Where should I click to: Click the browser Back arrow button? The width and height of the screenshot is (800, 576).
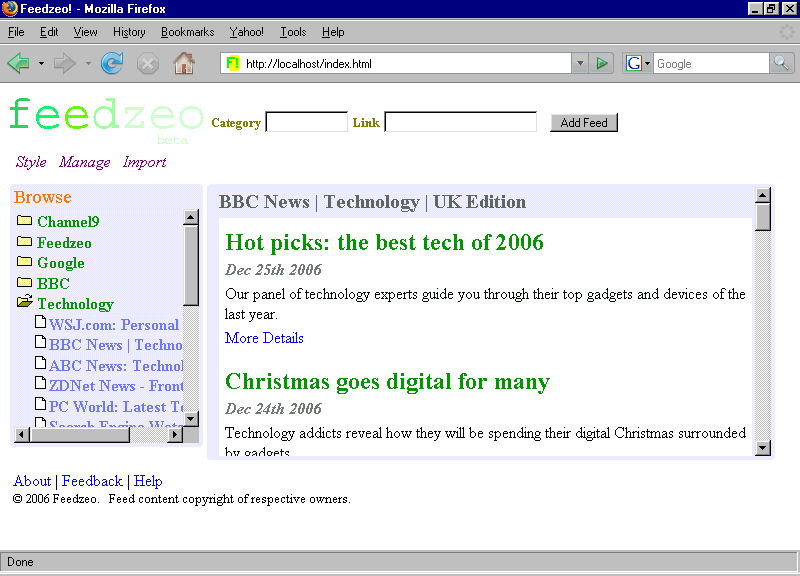point(18,64)
